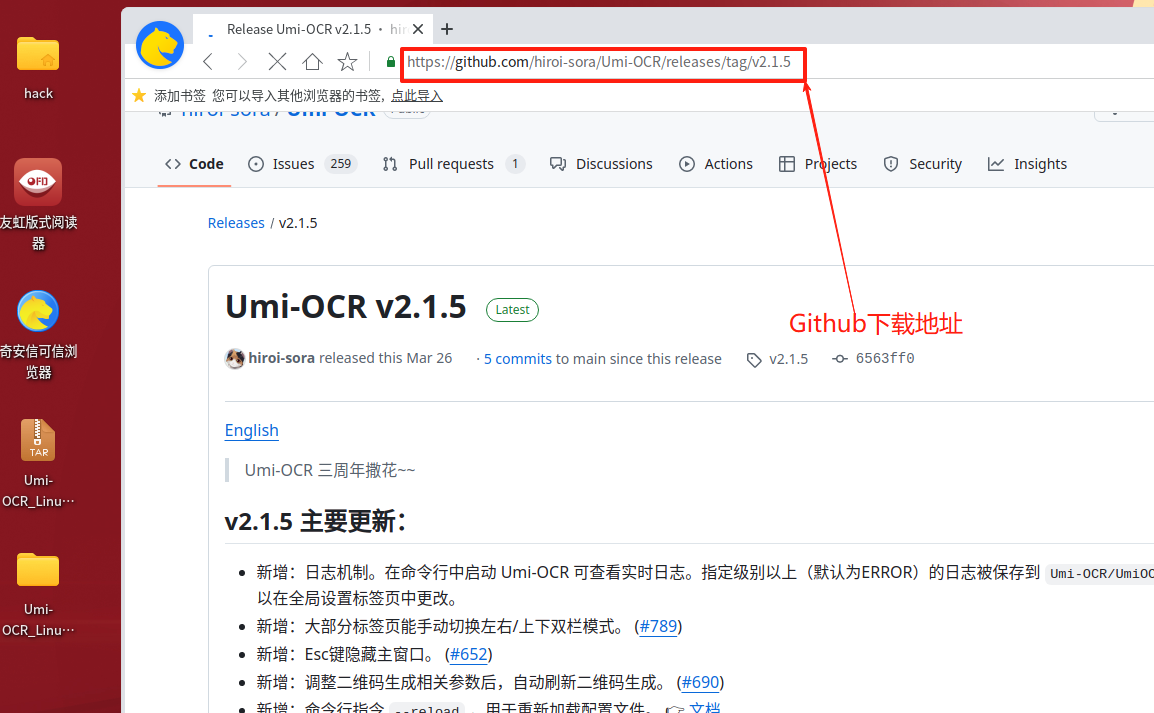This screenshot has width=1154, height=713.
Task: Switch to the Code repository tab
Action: click(x=194, y=164)
